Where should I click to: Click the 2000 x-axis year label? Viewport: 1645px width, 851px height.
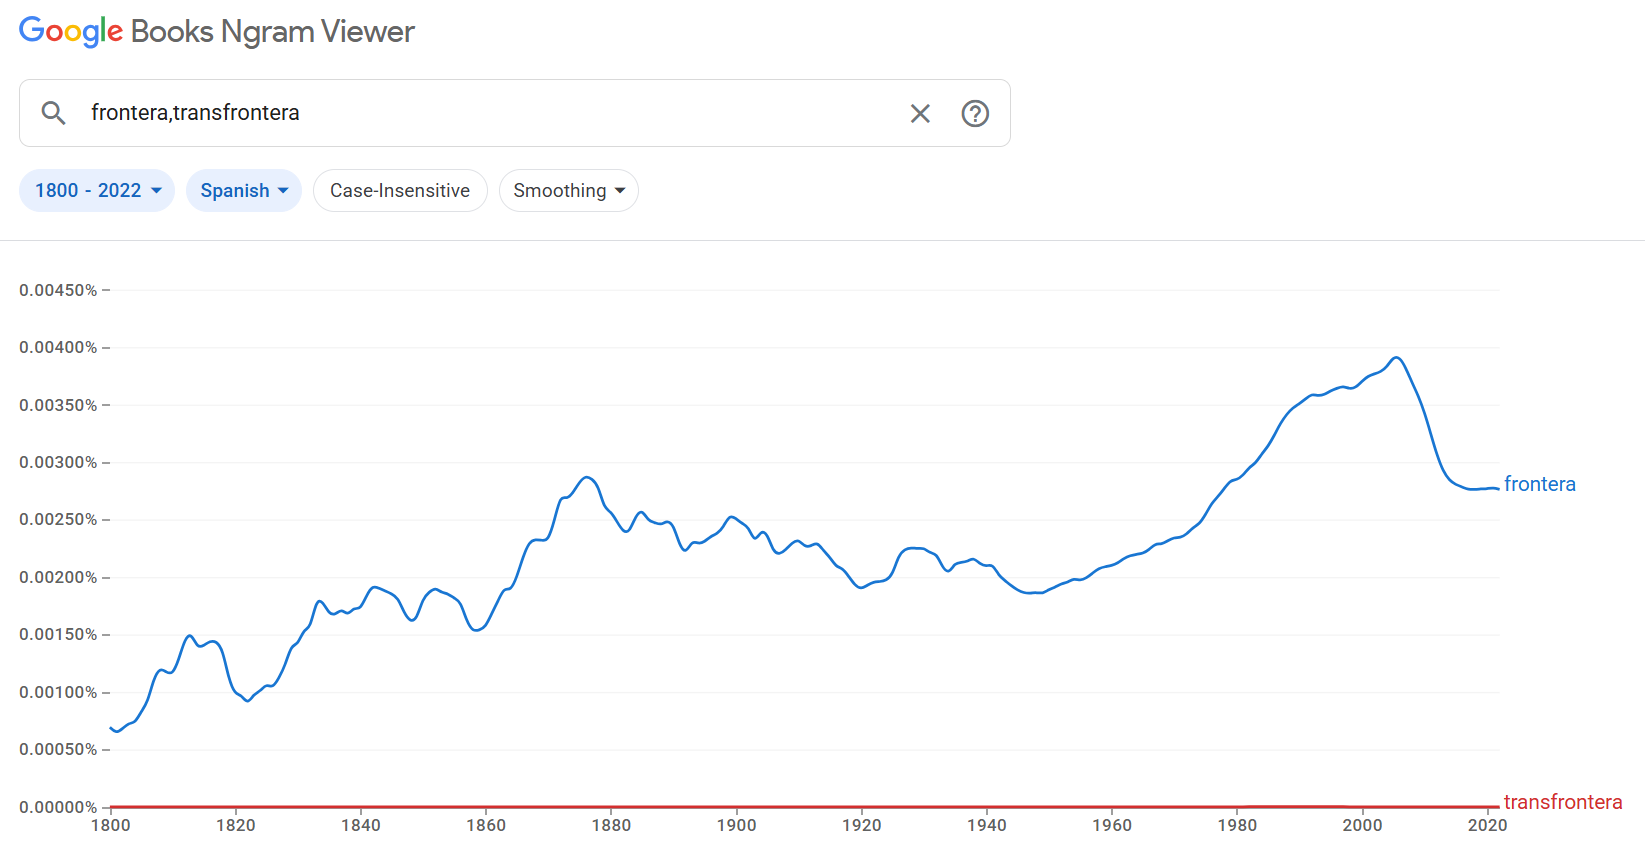(1362, 825)
